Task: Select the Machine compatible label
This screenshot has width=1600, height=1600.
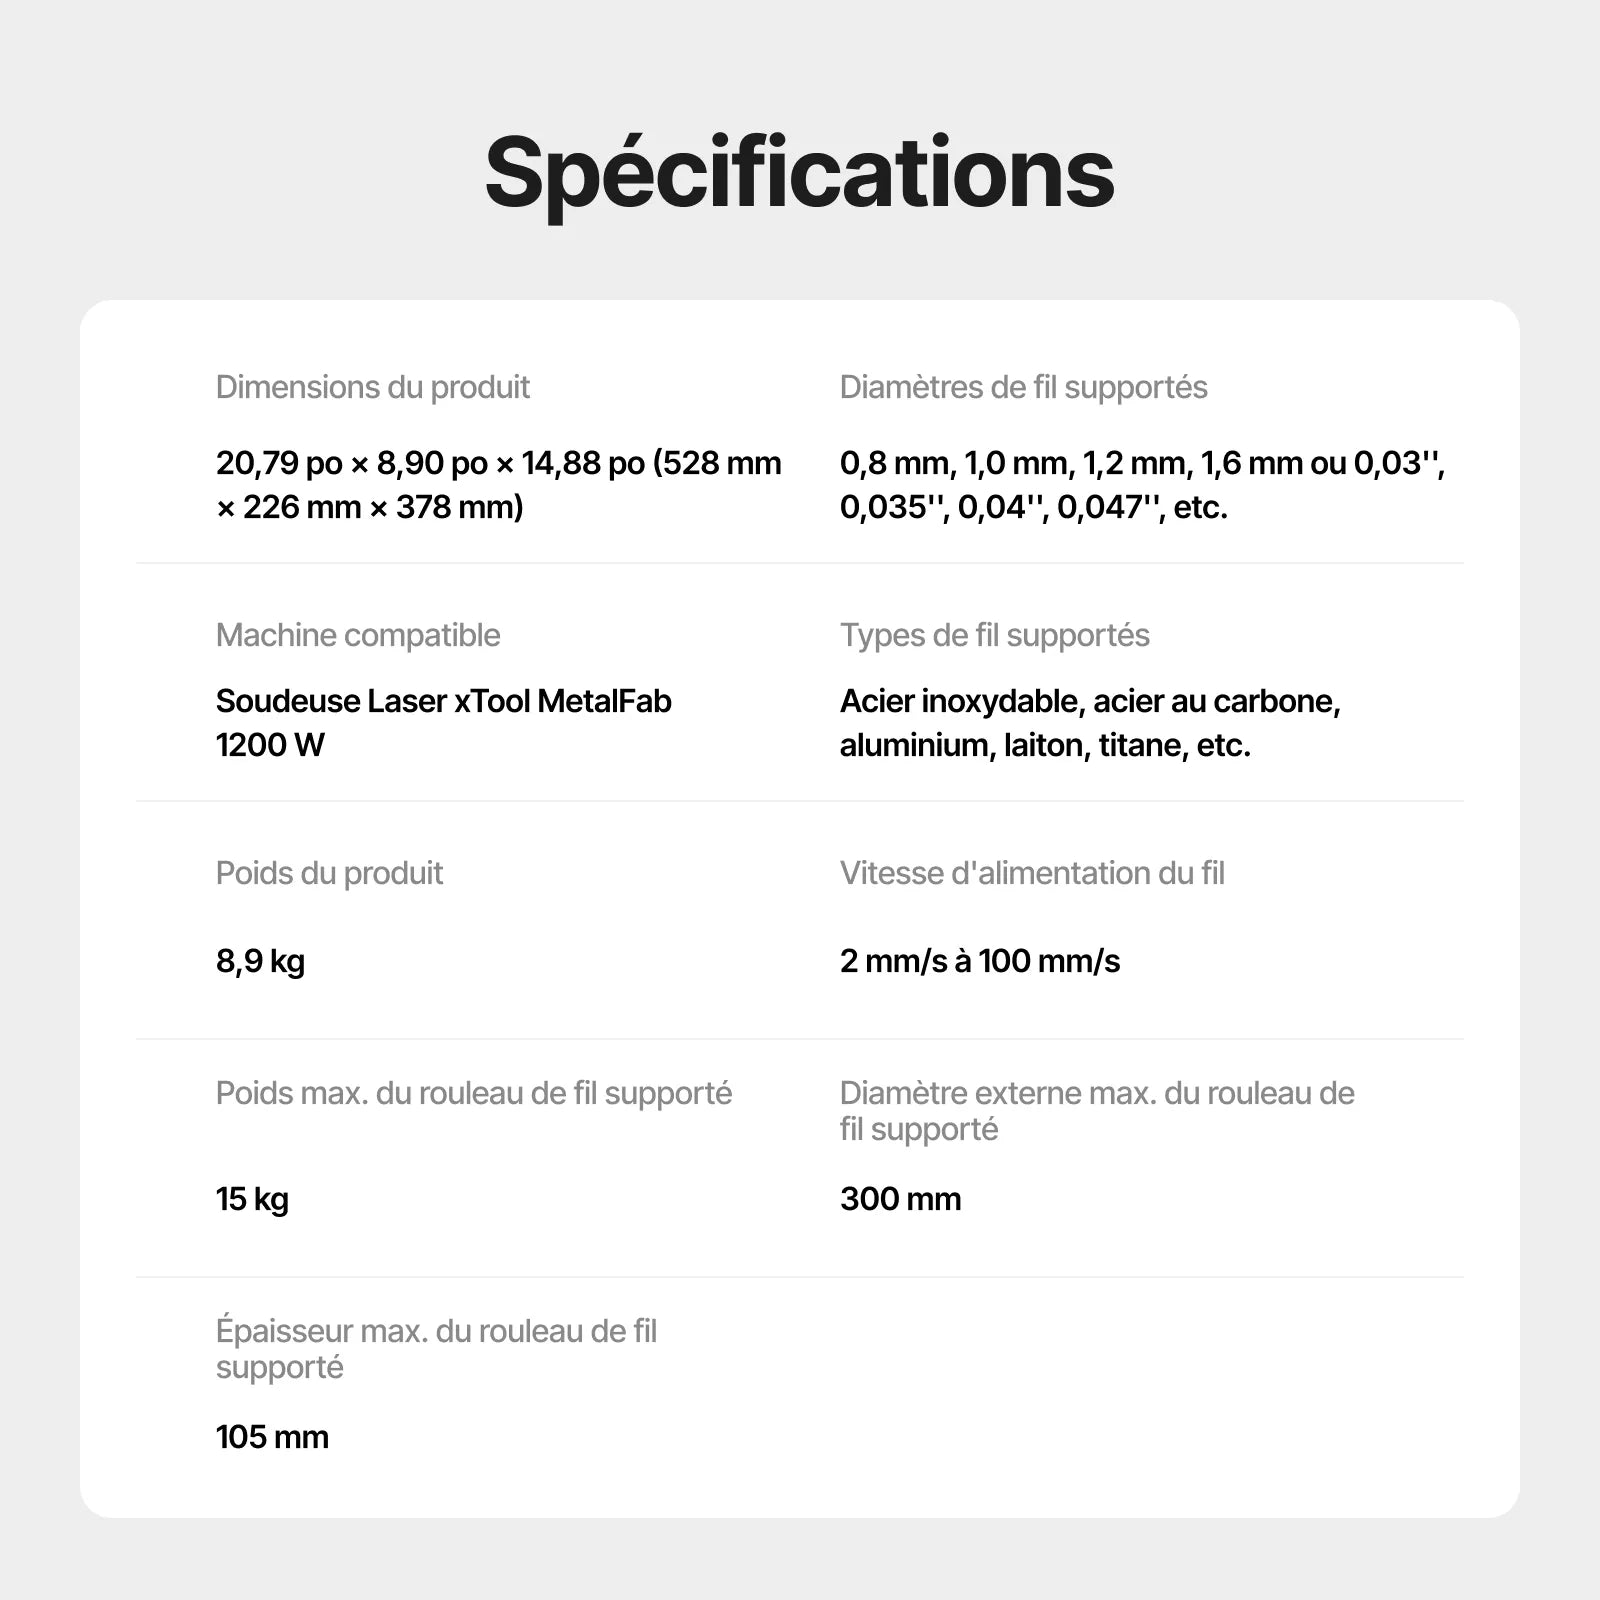Action: click(x=358, y=636)
